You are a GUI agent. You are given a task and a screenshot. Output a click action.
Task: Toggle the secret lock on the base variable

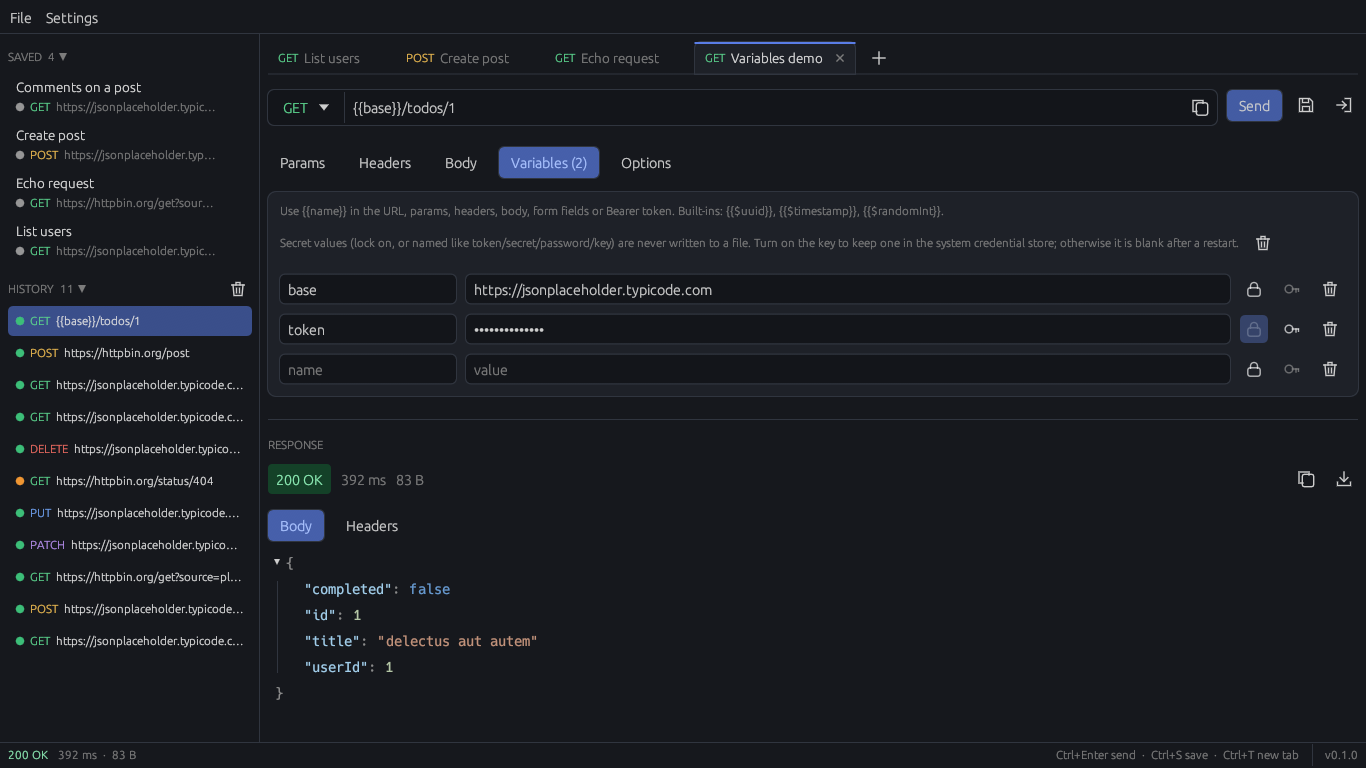tap(1254, 289)
